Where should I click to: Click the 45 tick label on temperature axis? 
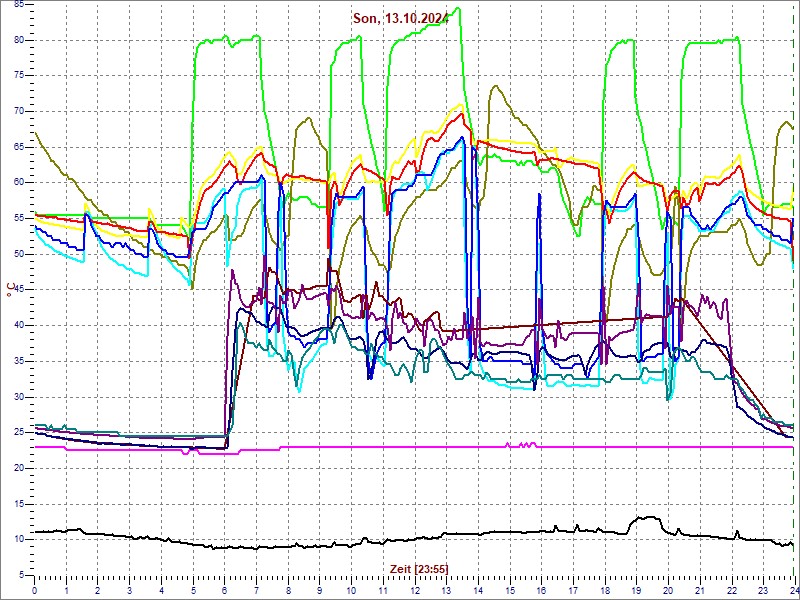point(18,290)
